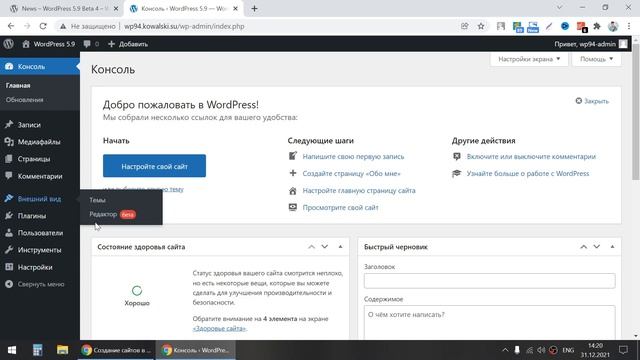Click the ENG language indicator
640x360 pixels.
(x=568, y=350)
